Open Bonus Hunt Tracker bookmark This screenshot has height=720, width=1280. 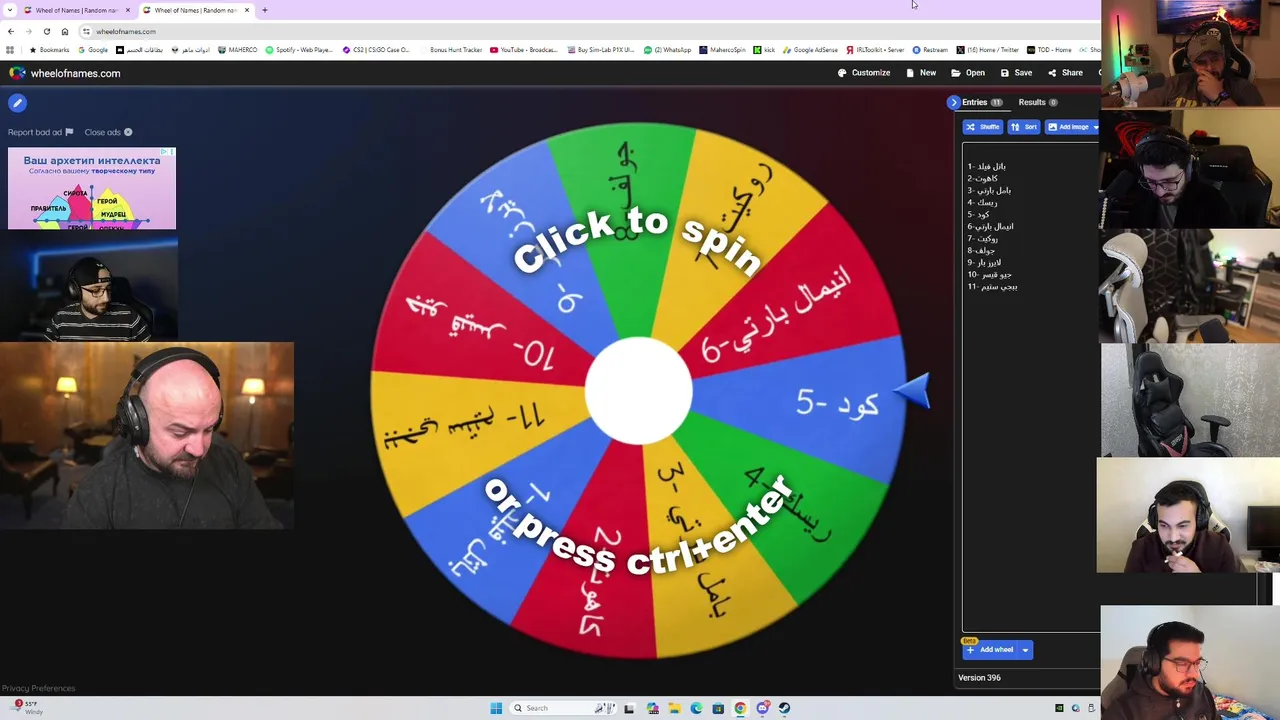click(x=451, y=50)
